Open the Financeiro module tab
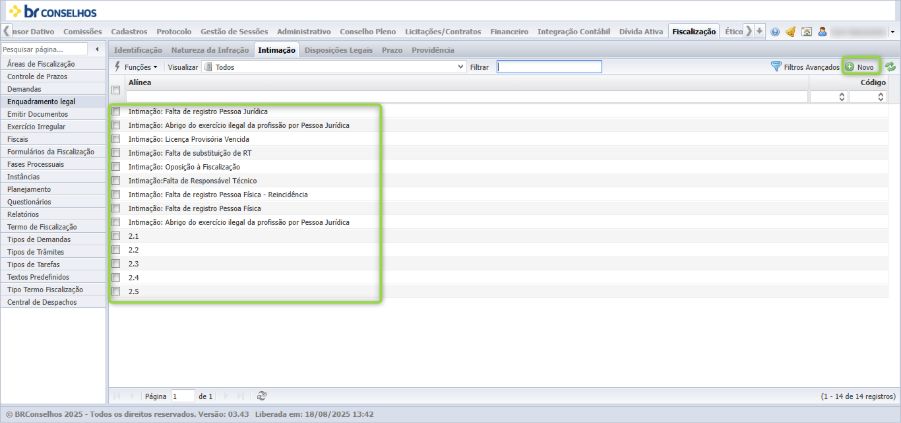Image resolution: width=901 pixels, height=423 pixels. 509,32
